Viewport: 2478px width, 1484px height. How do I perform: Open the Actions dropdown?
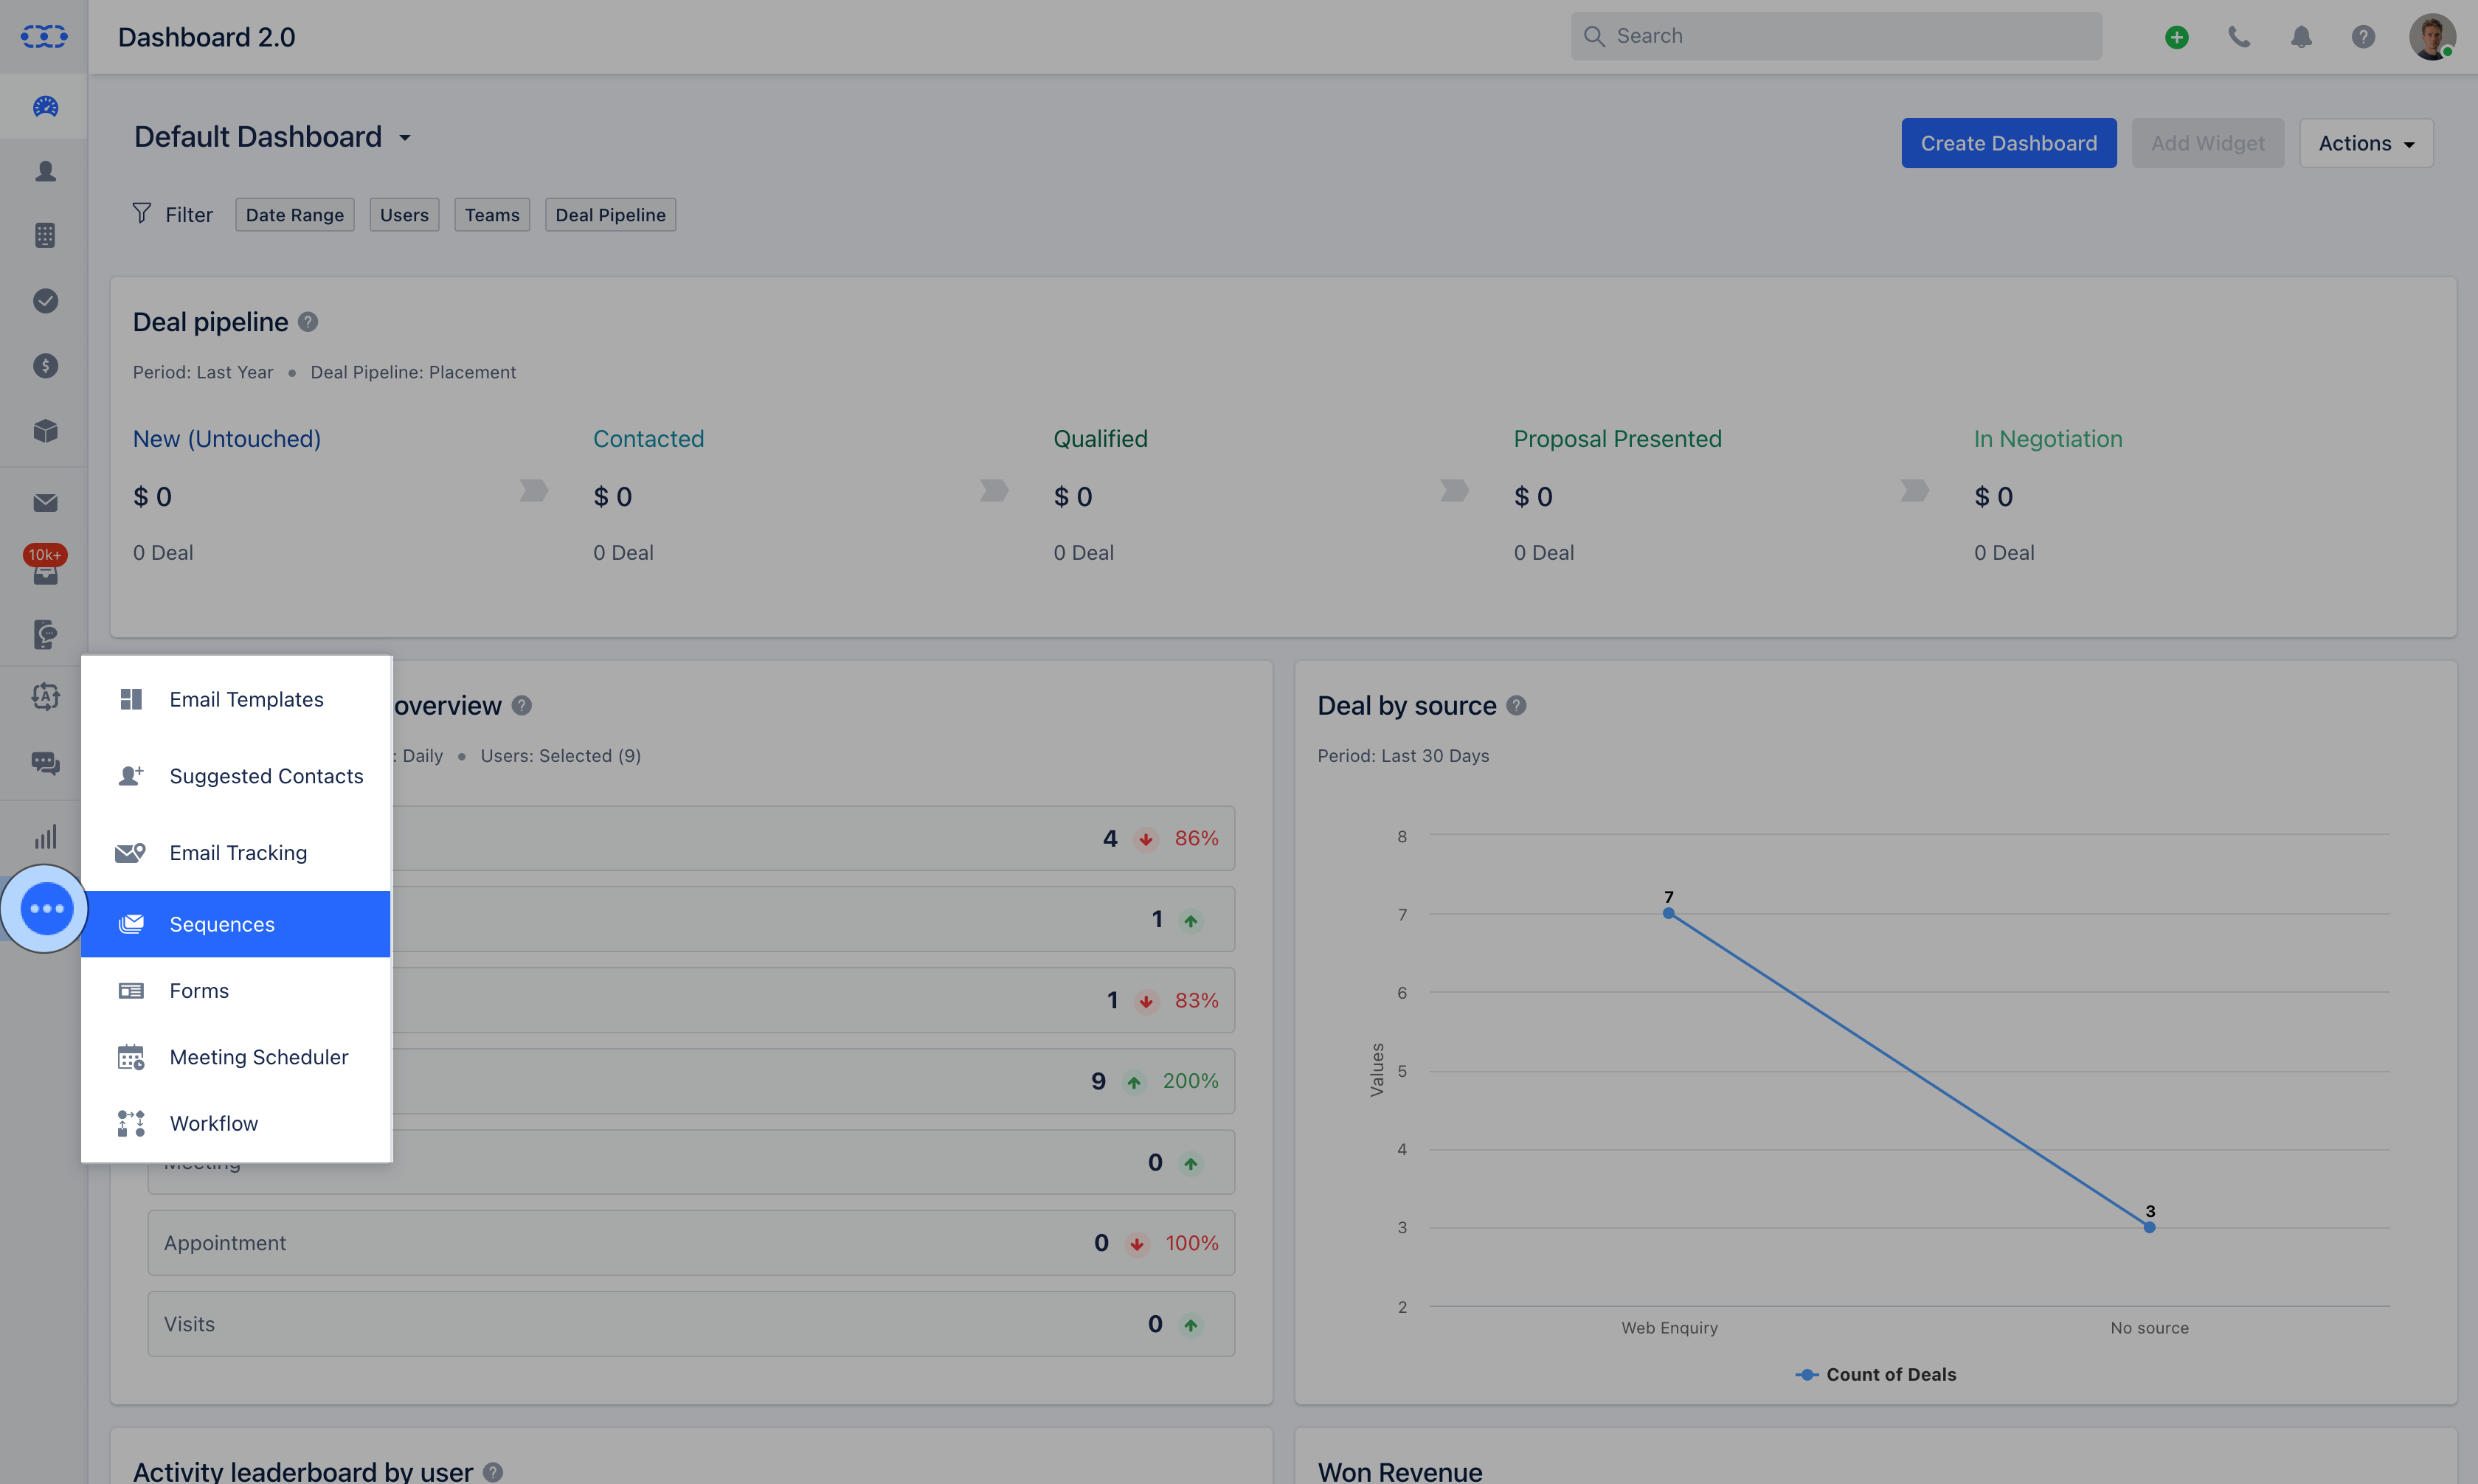tap(2366, 143)
